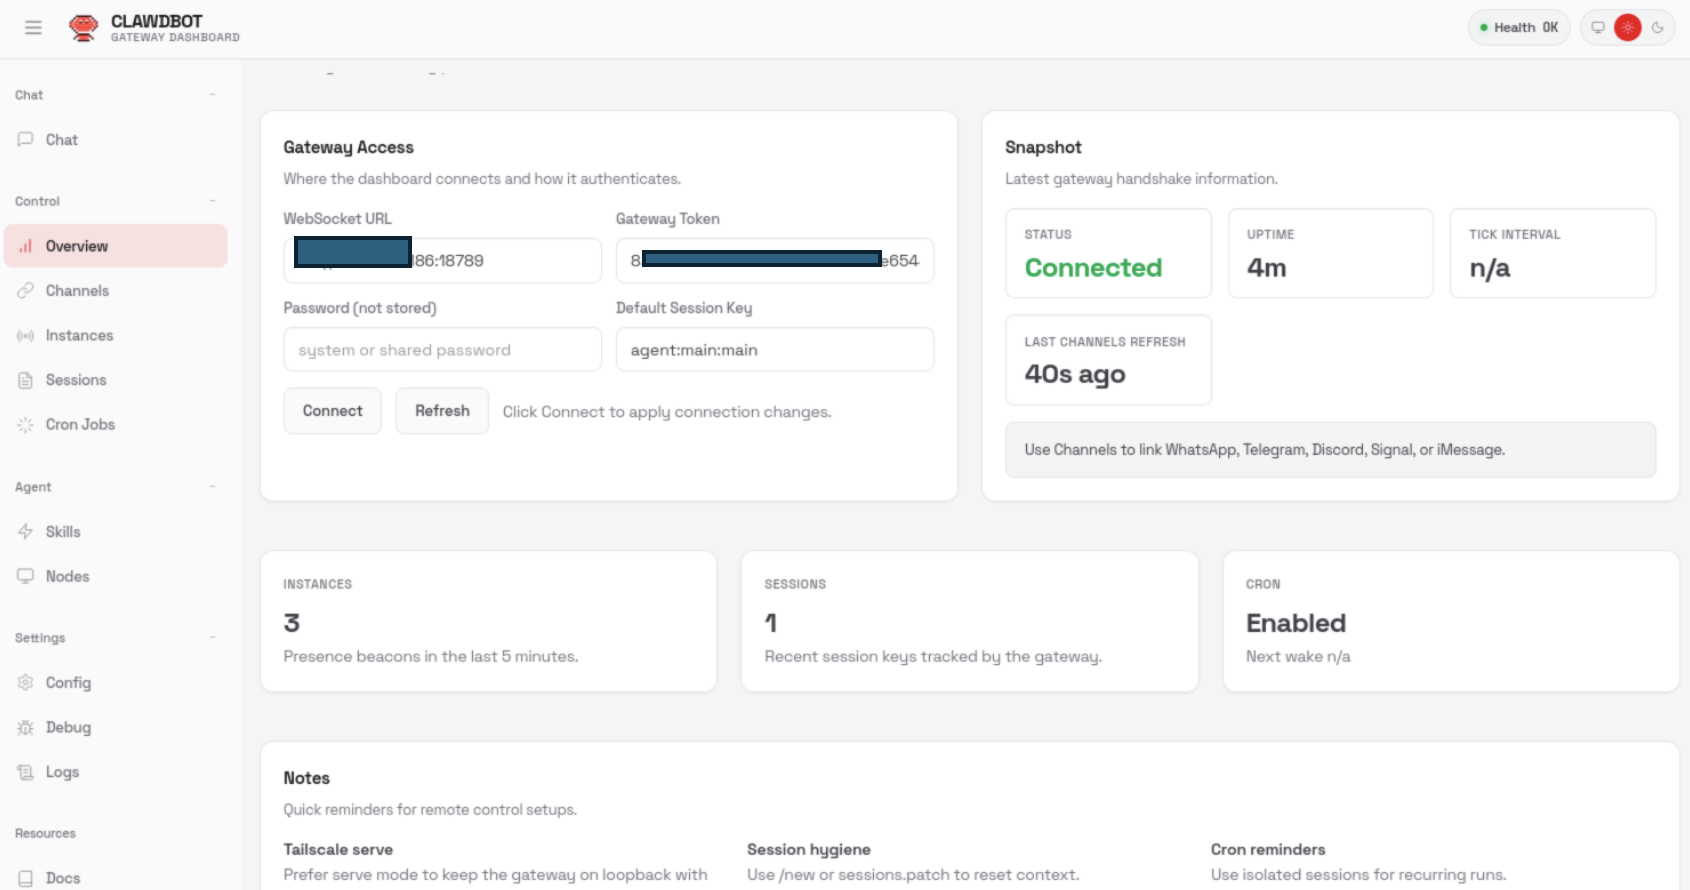Collapse the Agent sidebar section

click(x=212, y=487)
